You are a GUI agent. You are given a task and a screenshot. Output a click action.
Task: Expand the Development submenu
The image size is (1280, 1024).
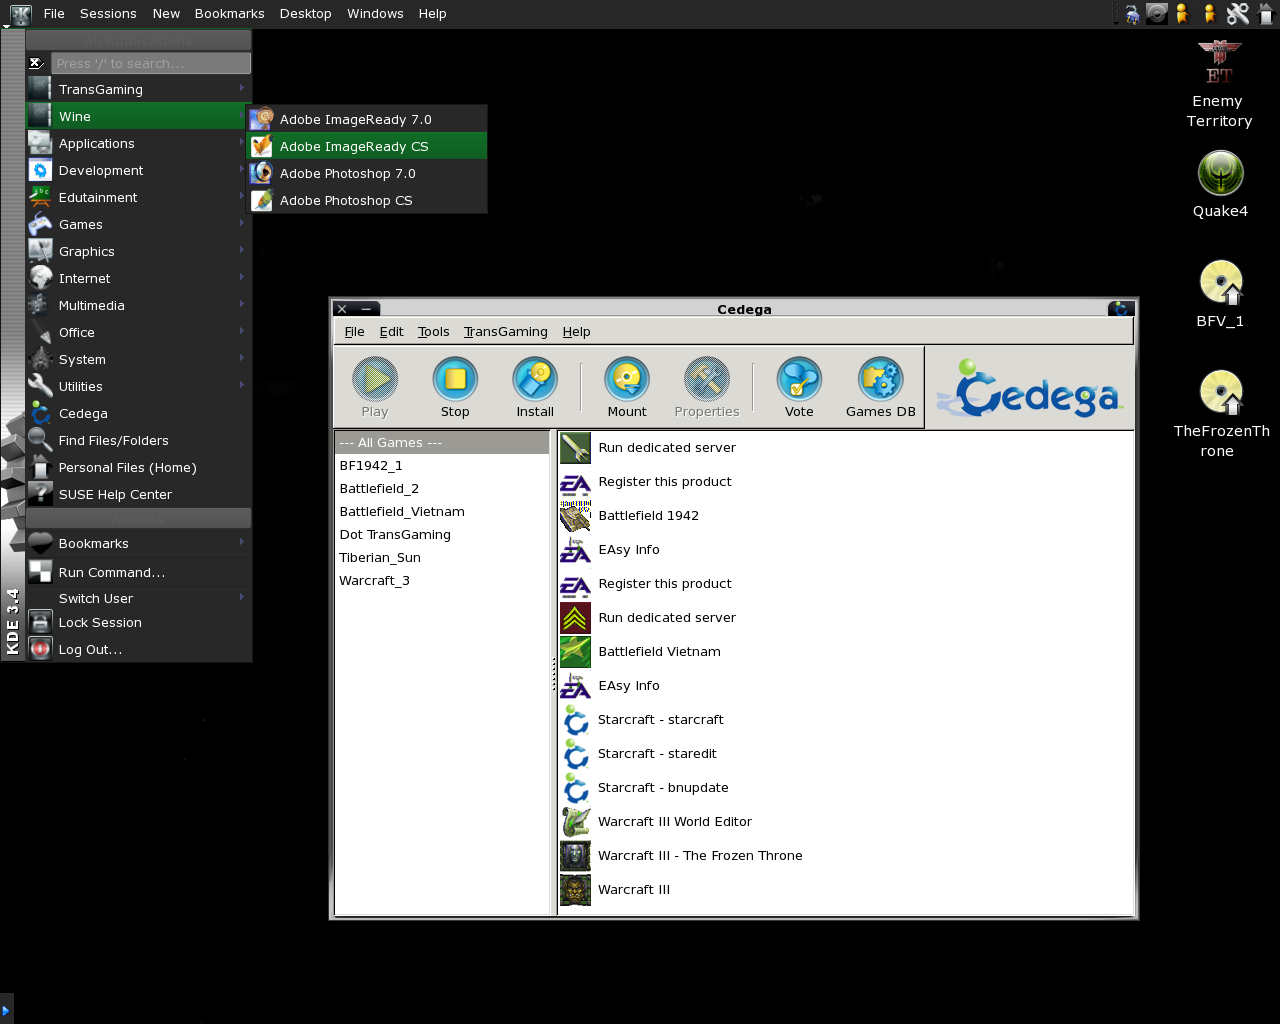point(138,170)
